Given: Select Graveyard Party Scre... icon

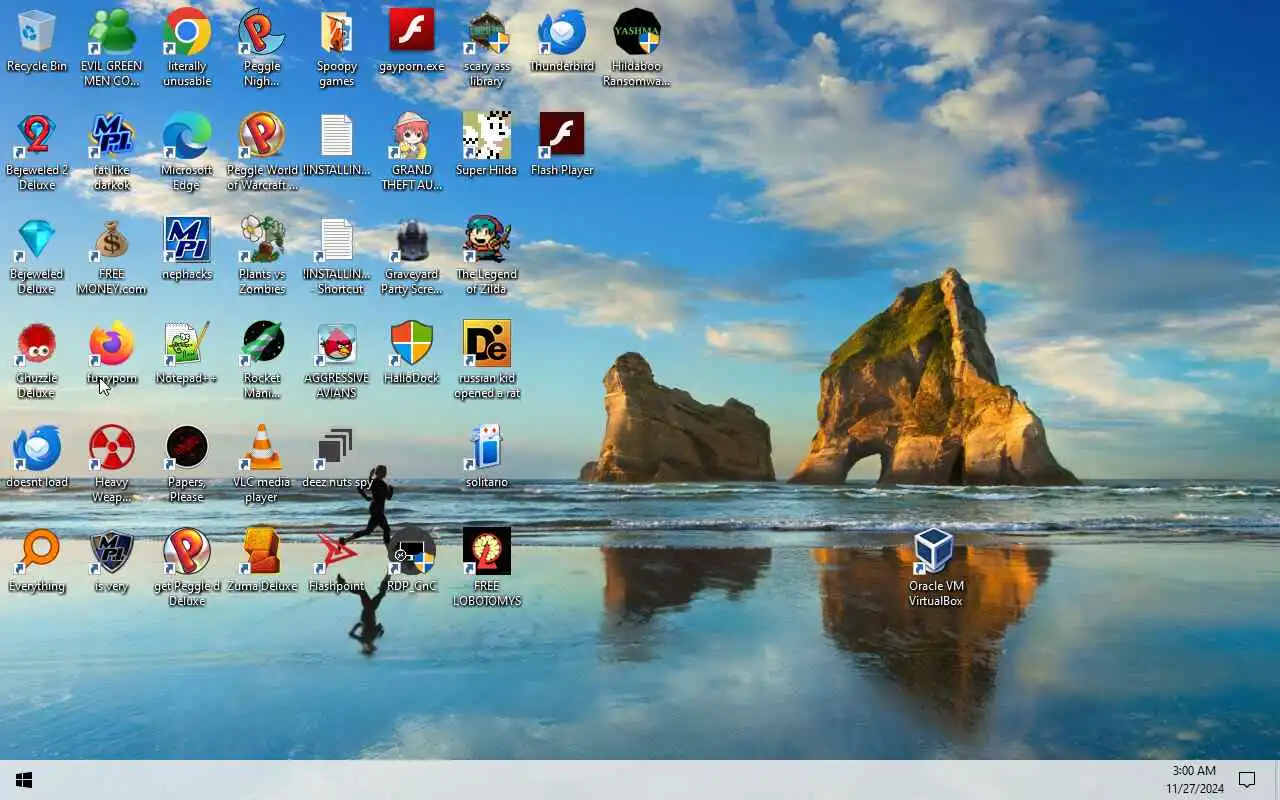Looking at the screenshot, I should (x=412, y=240).
